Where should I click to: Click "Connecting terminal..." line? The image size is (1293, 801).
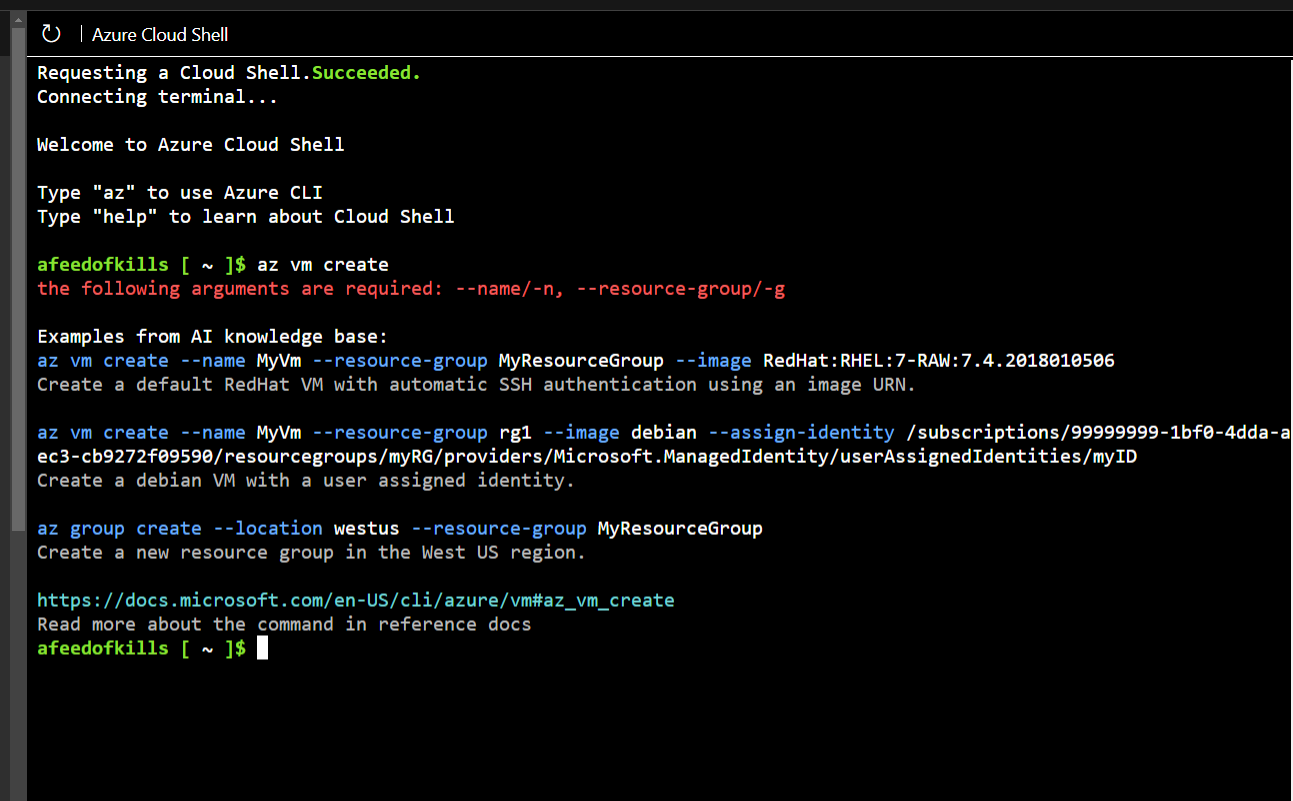157,96
